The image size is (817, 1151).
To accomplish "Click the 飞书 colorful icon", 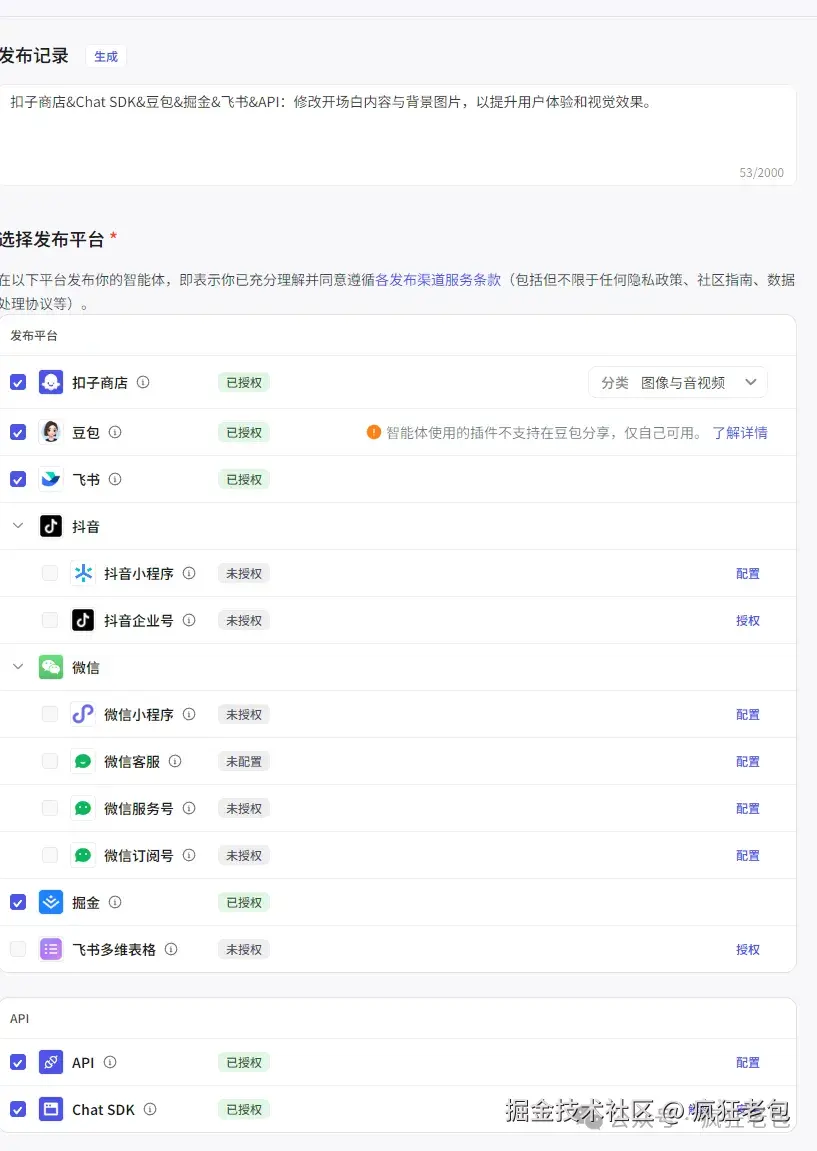I will (50, 479).
